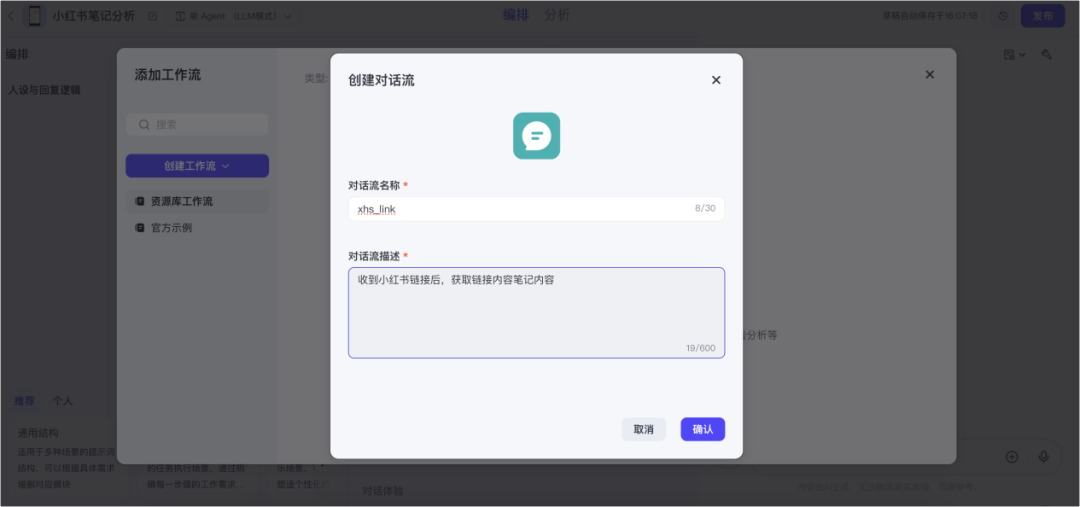Click the 人设与回复逻辑 heading
Viewport: 1080px width, 507px height.
tap(44, 90)
